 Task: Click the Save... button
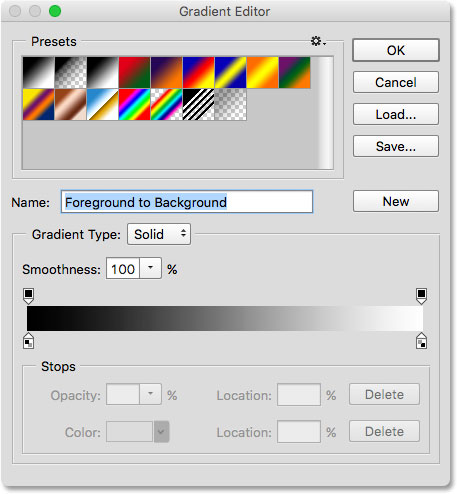[x=396, y=146]
